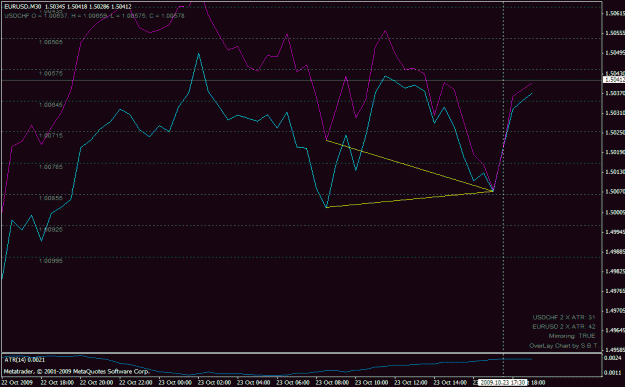
Task: Click 'EURUSD 2 X ATR: 42' text
Action: point(564,326)
